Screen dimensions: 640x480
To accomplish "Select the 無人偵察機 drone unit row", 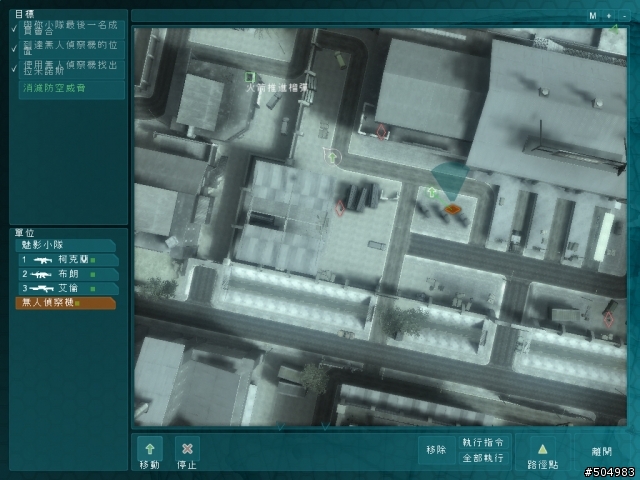I will pos(66,303).
